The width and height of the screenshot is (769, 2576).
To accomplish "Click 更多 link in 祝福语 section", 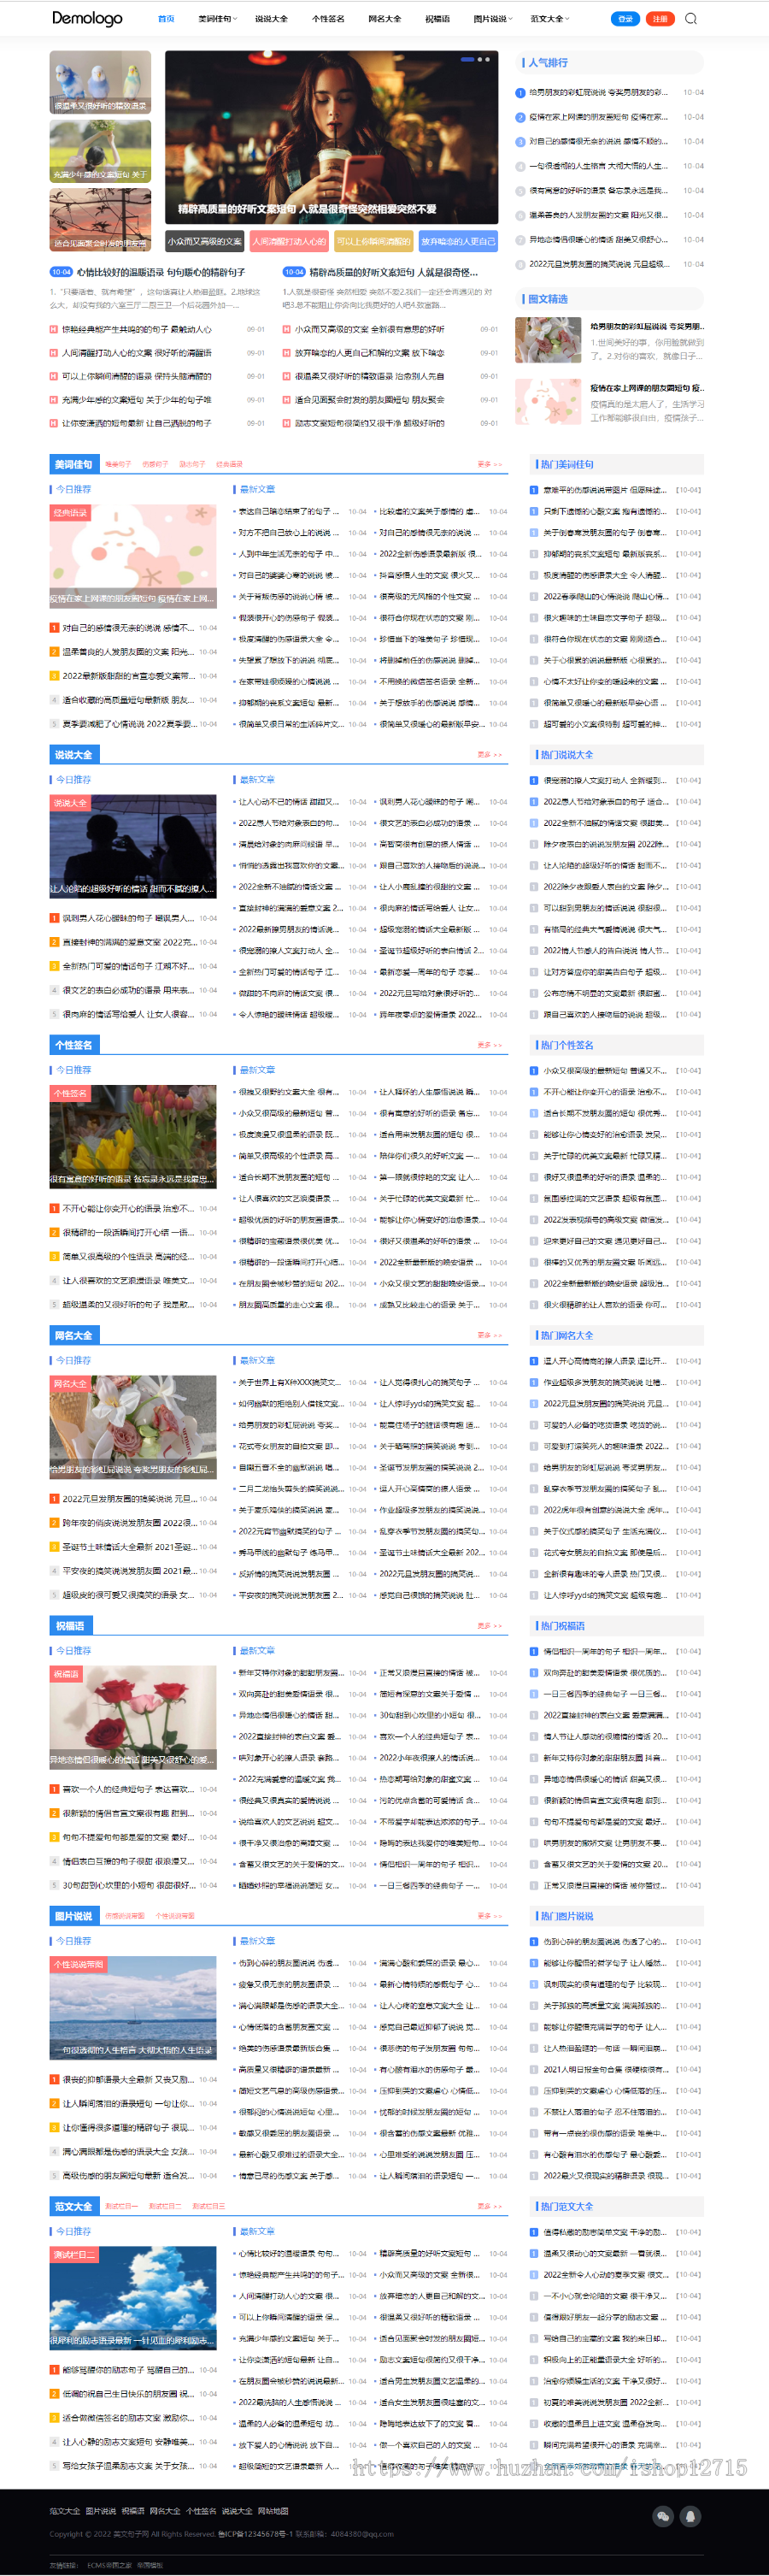I will coord(489,1626).
